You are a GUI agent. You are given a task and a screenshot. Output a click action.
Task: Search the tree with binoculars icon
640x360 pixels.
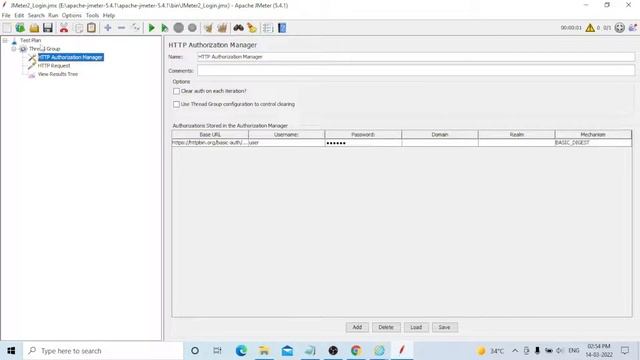coord(238,28)
